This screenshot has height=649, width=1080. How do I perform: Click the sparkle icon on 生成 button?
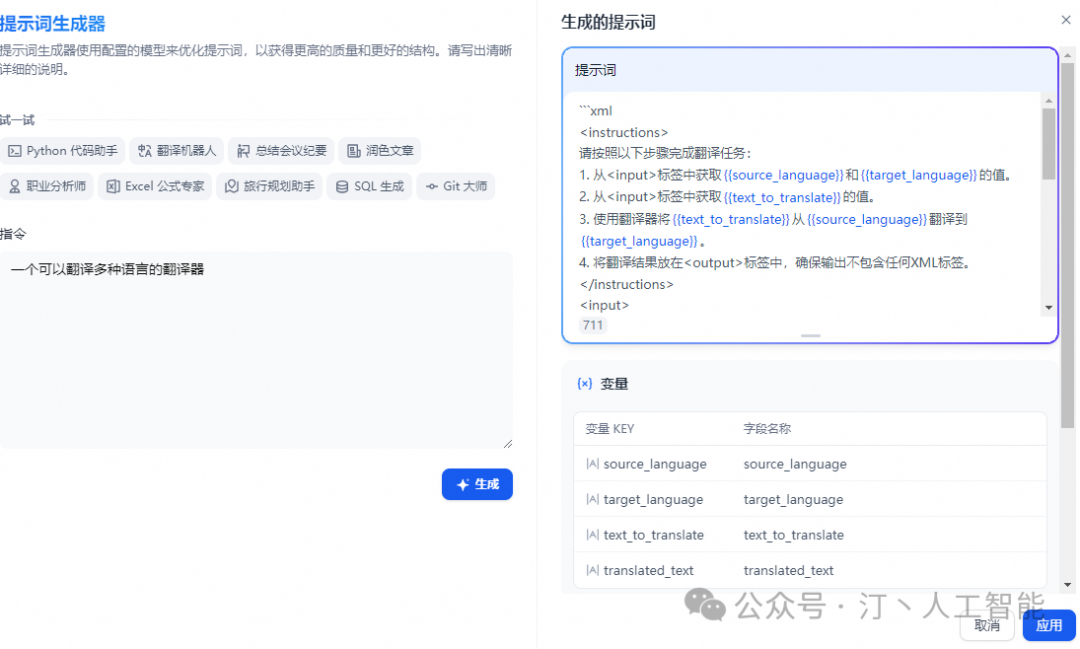pyautogui.click(x=463, y=484)
